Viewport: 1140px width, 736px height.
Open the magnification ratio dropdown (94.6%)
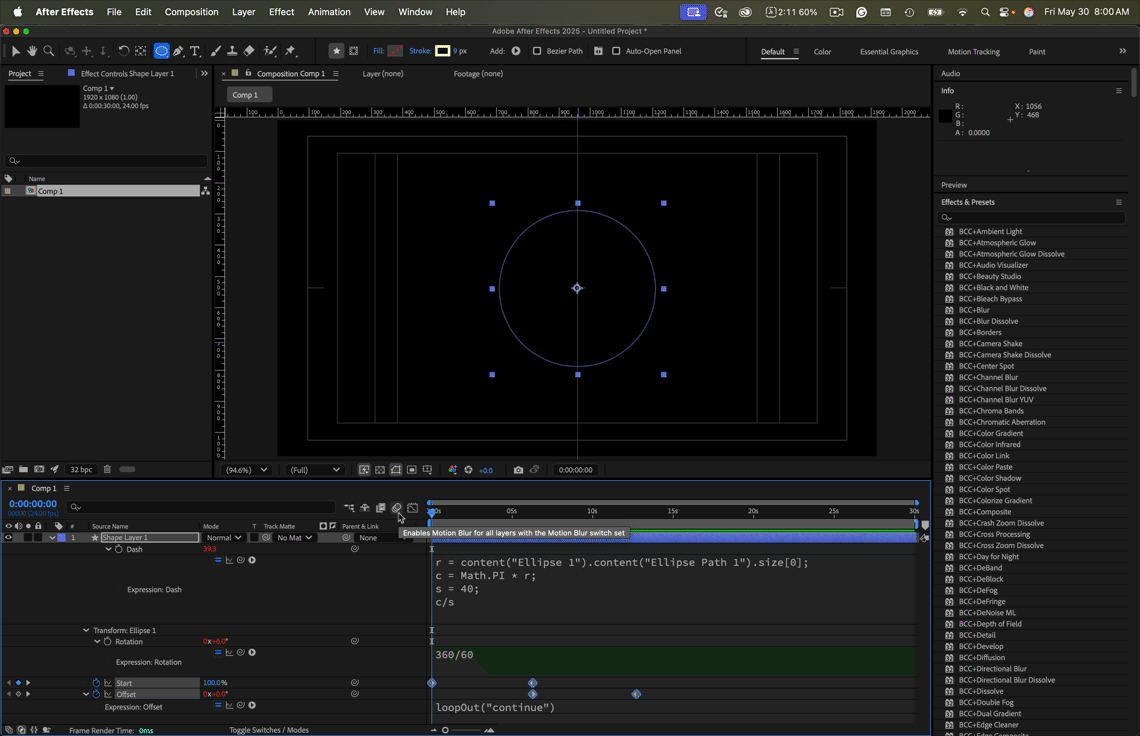246,470
